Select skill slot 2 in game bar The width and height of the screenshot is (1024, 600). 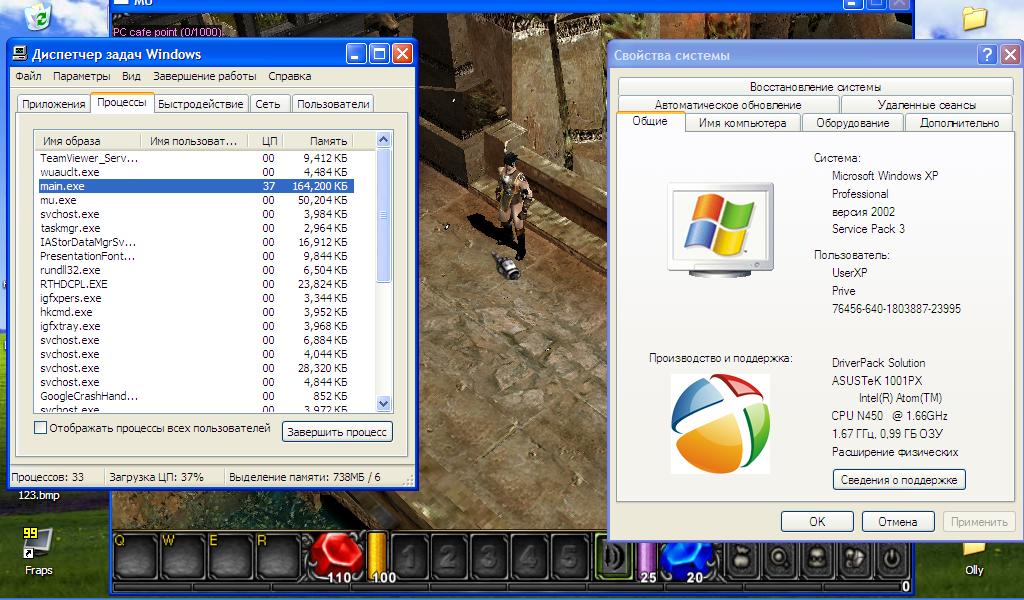pyautogui.click(x=449, y=557)
